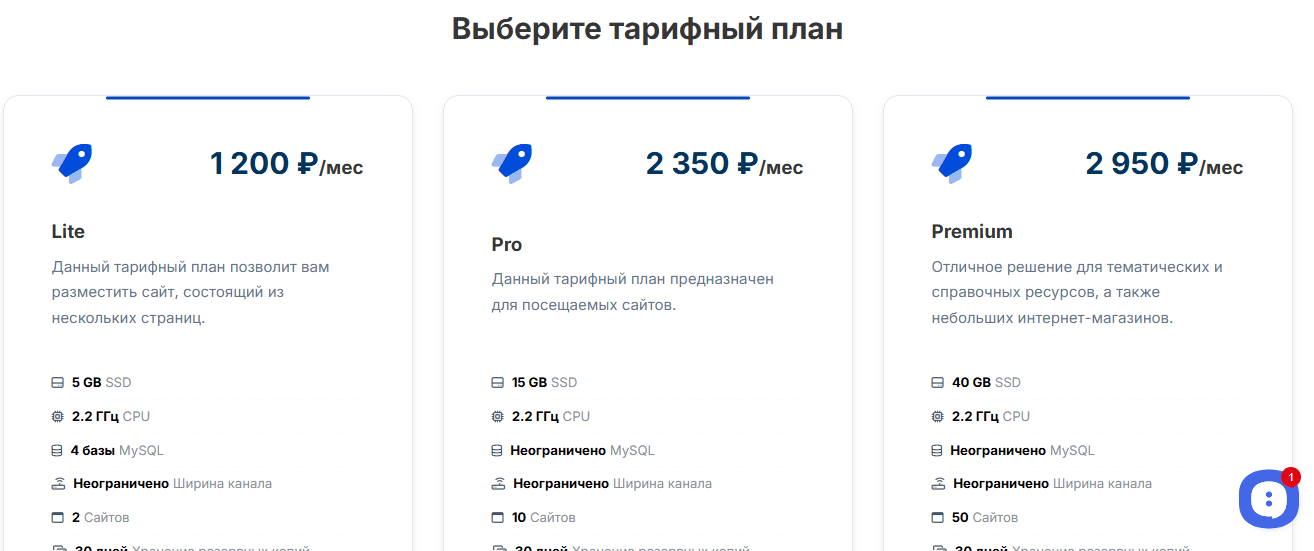Select the Lite plan title
The height and width of the screenshot is (551, 1314).
point(68,232)
